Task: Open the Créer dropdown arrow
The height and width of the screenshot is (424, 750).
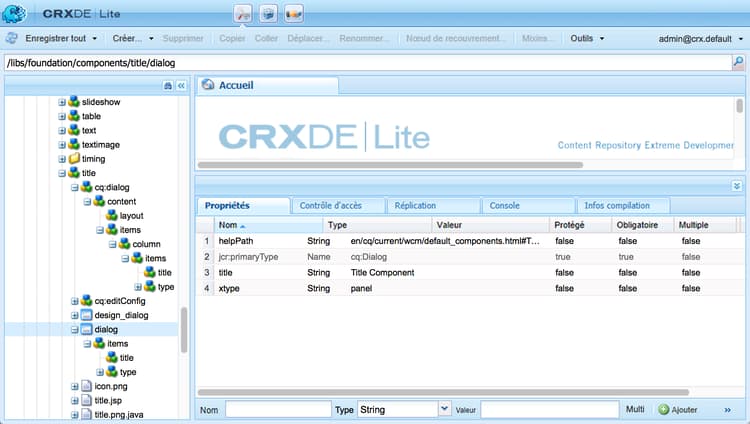Action: 151,38
